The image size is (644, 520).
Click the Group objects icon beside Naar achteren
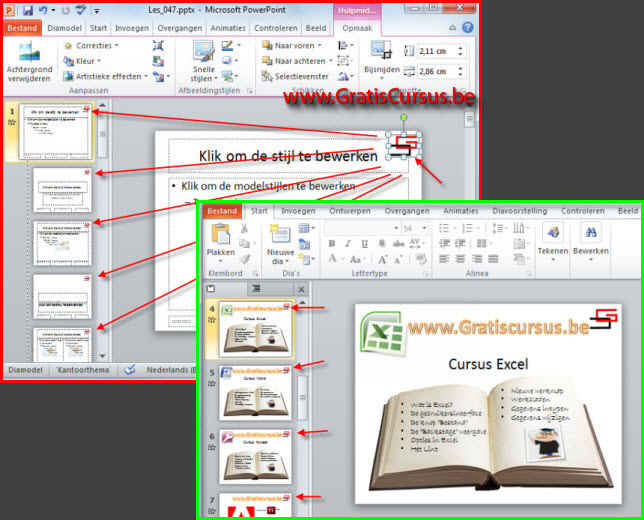(x=343, y=61)
